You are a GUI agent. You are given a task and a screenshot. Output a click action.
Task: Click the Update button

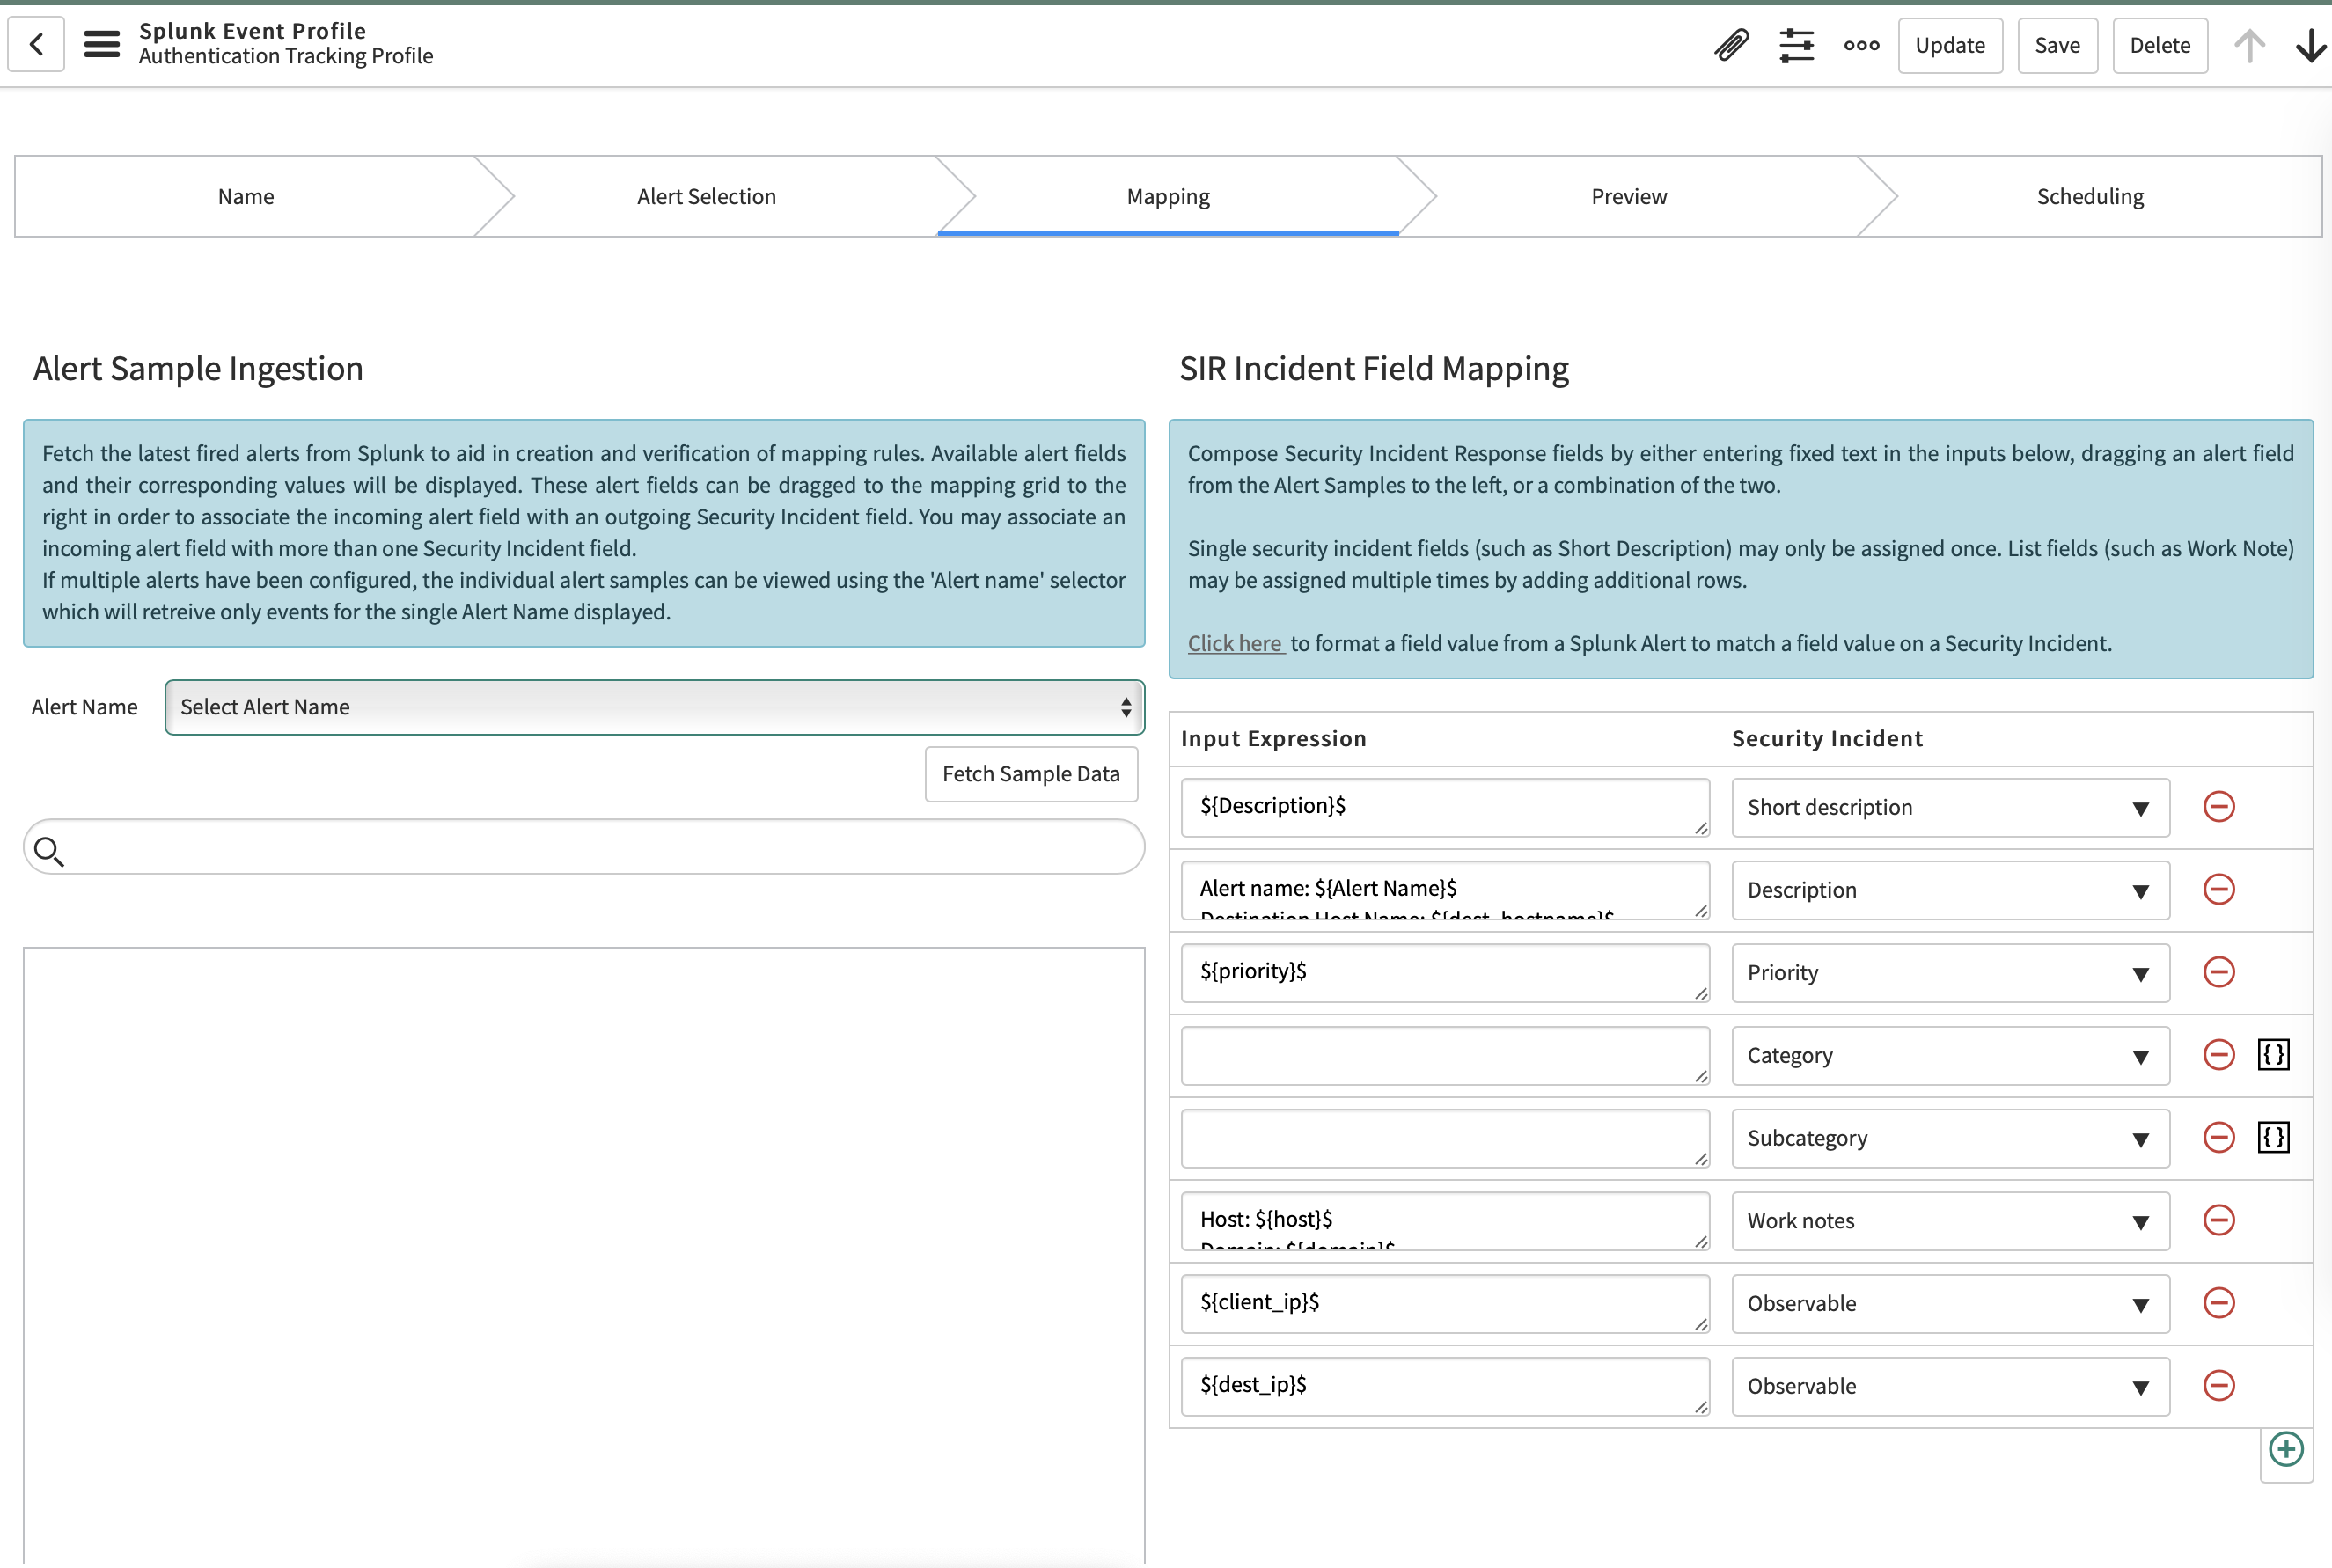(1950, 46)
